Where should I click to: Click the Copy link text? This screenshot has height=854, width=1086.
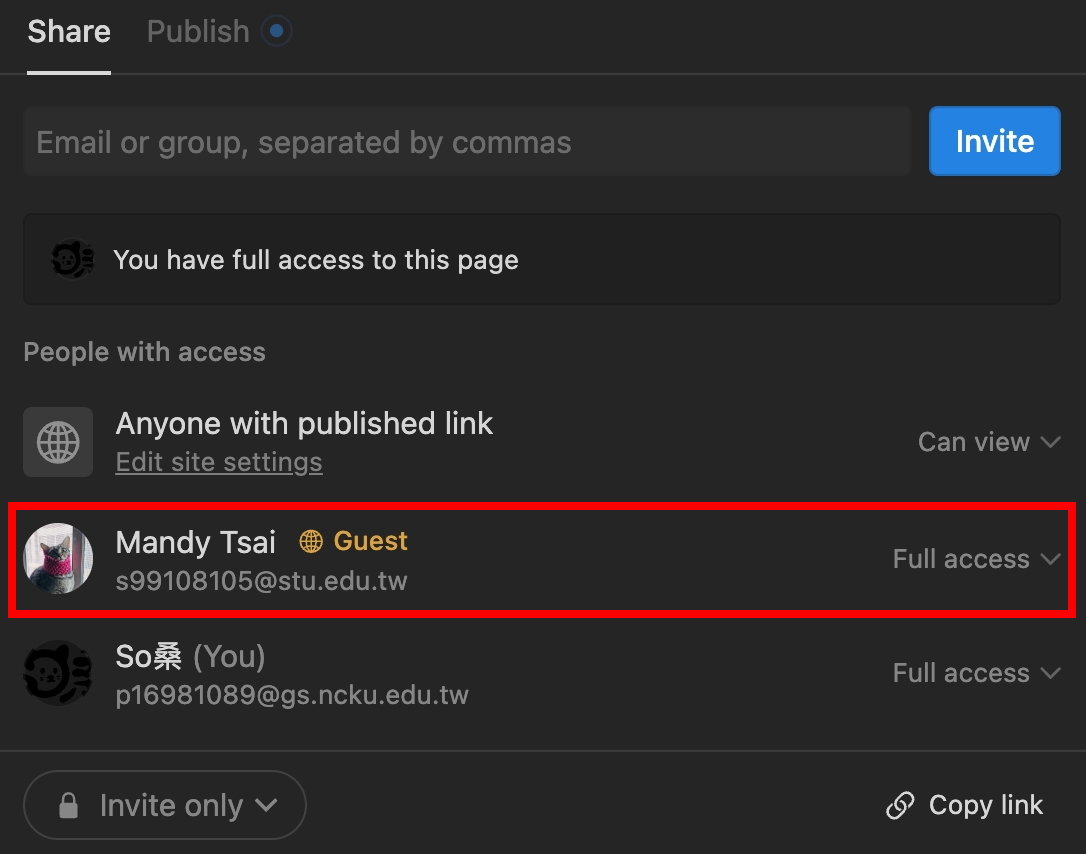click(x=985, y=805)
